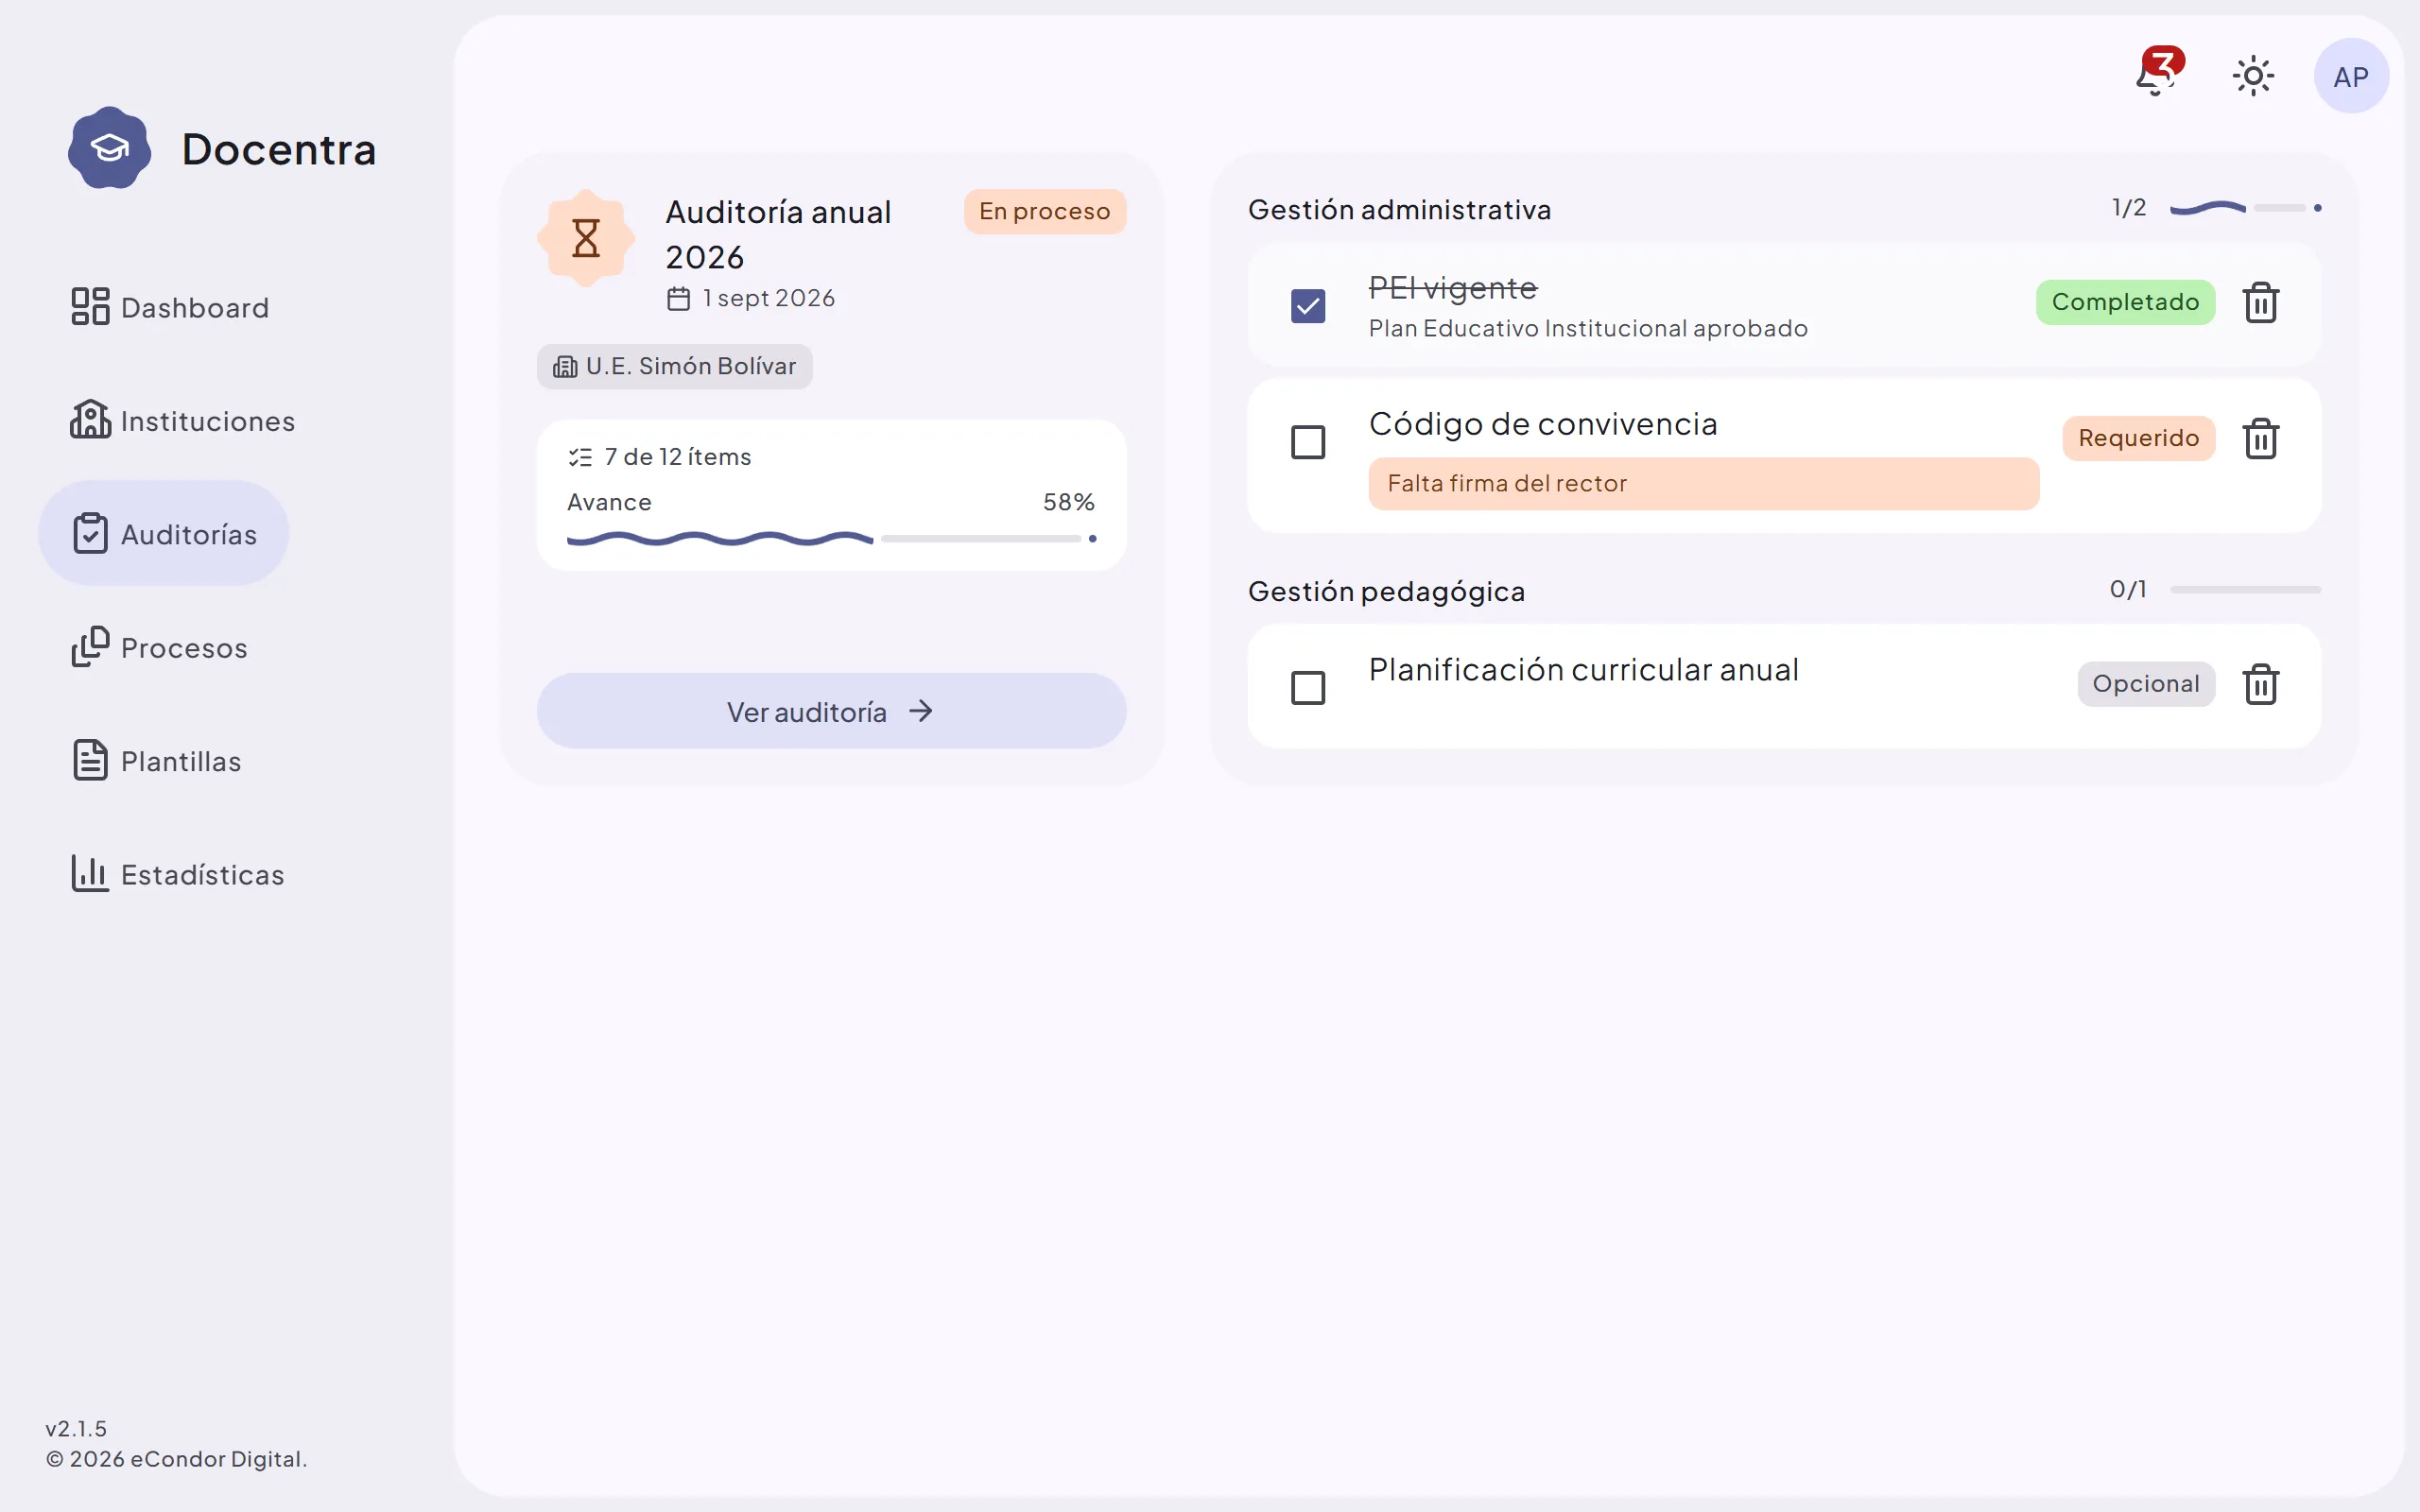Screen dimensions: 2420x1512
Task: Click the 58% Avance wavy progress bar
Action: point(831,539)
